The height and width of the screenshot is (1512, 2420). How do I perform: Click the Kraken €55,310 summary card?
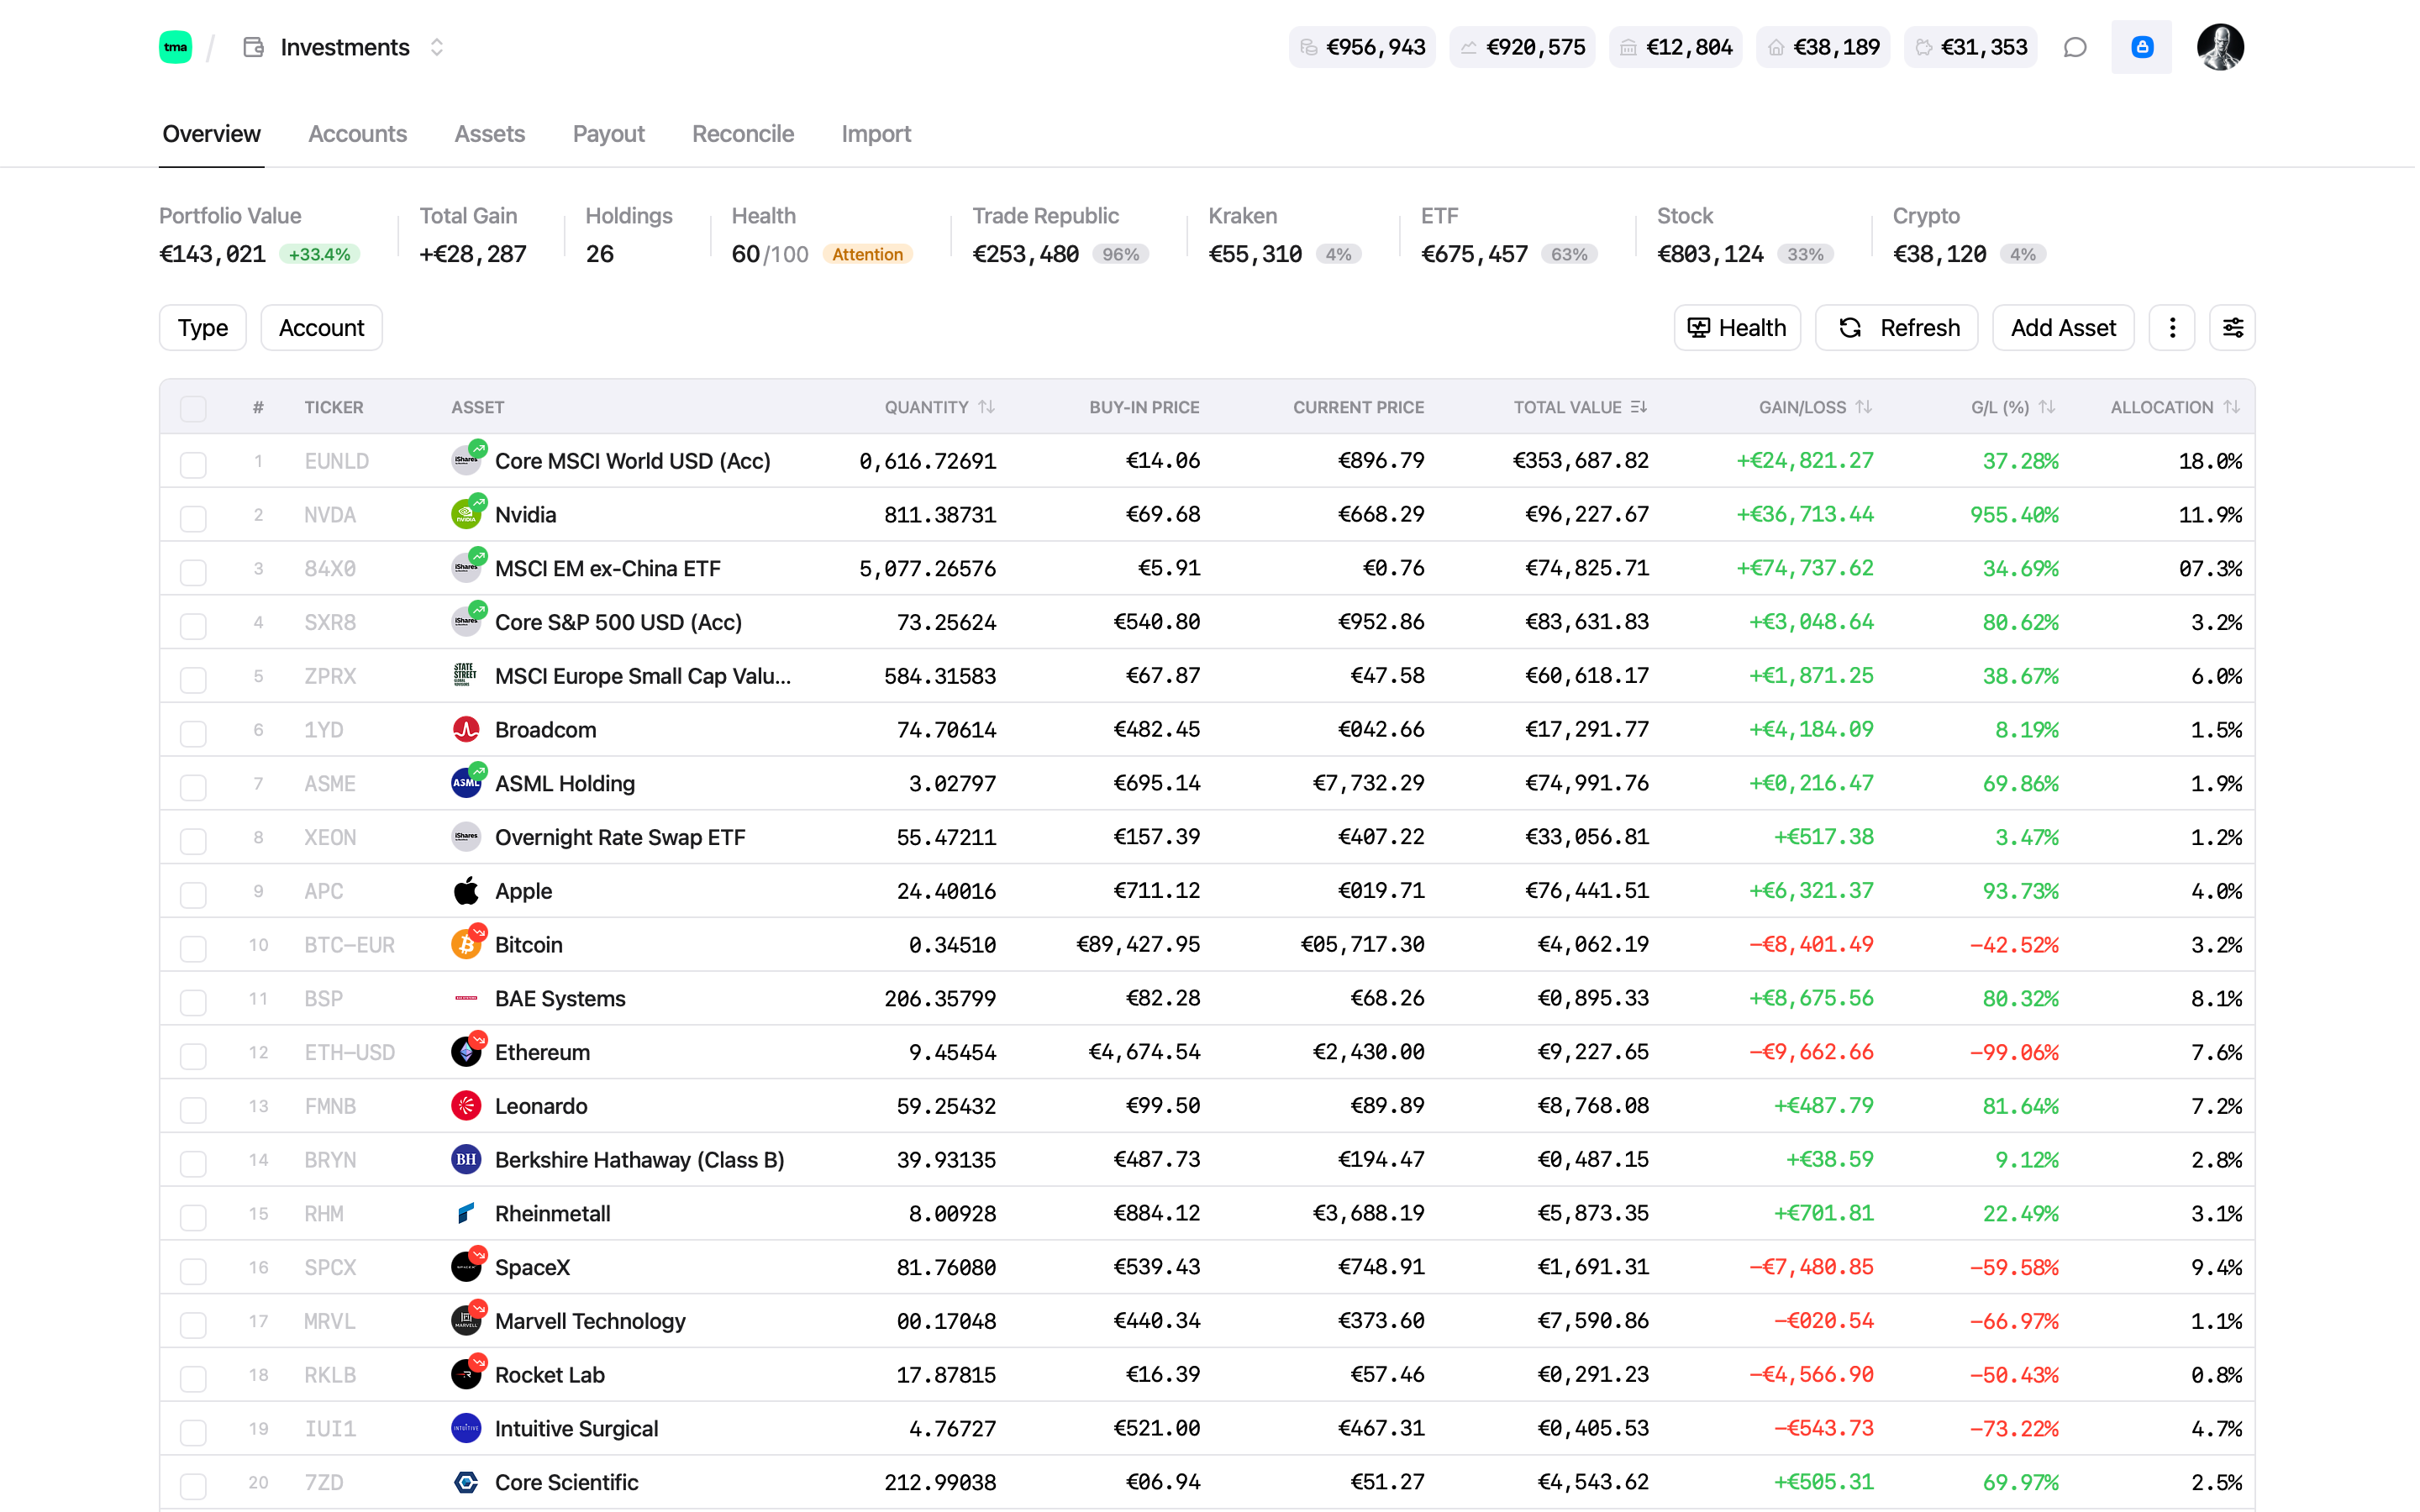[x=1285, y=236]
